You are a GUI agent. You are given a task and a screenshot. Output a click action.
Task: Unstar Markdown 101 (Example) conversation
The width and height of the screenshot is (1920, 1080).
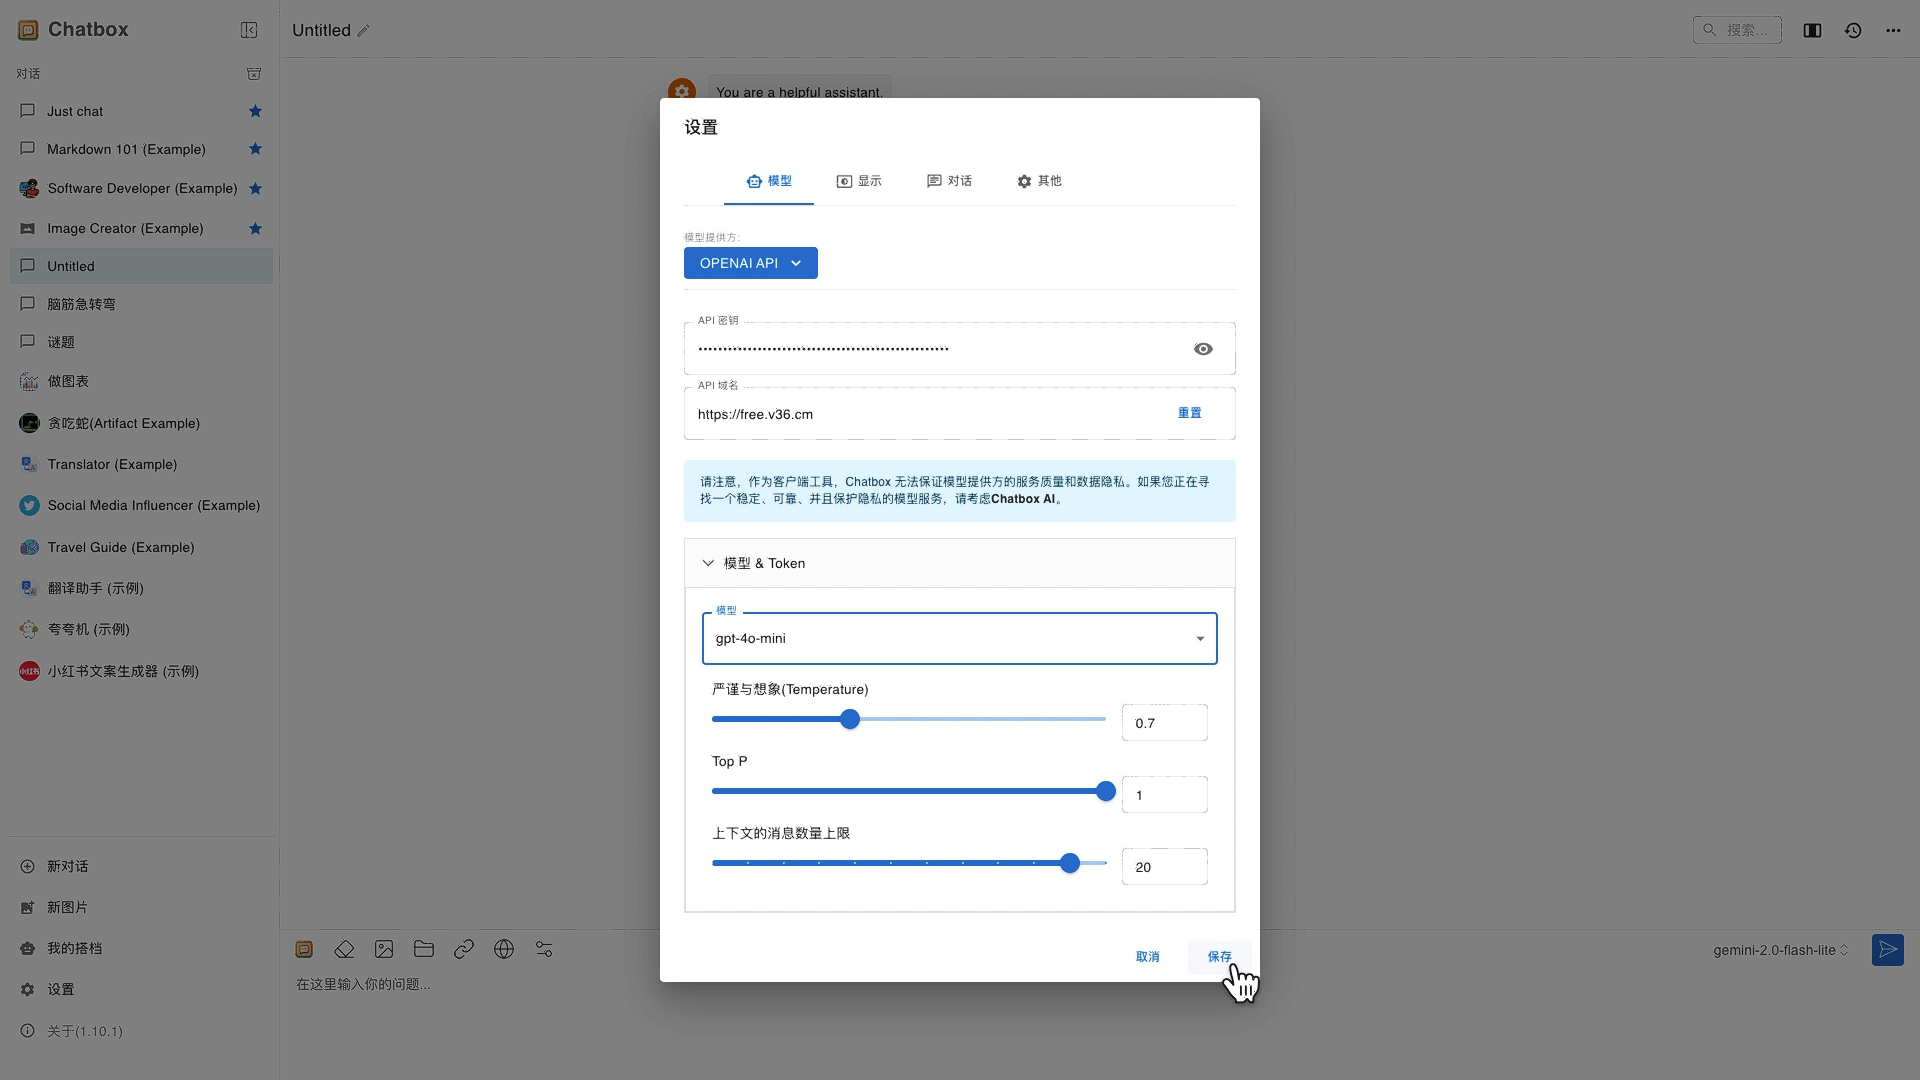pos(255,149)
